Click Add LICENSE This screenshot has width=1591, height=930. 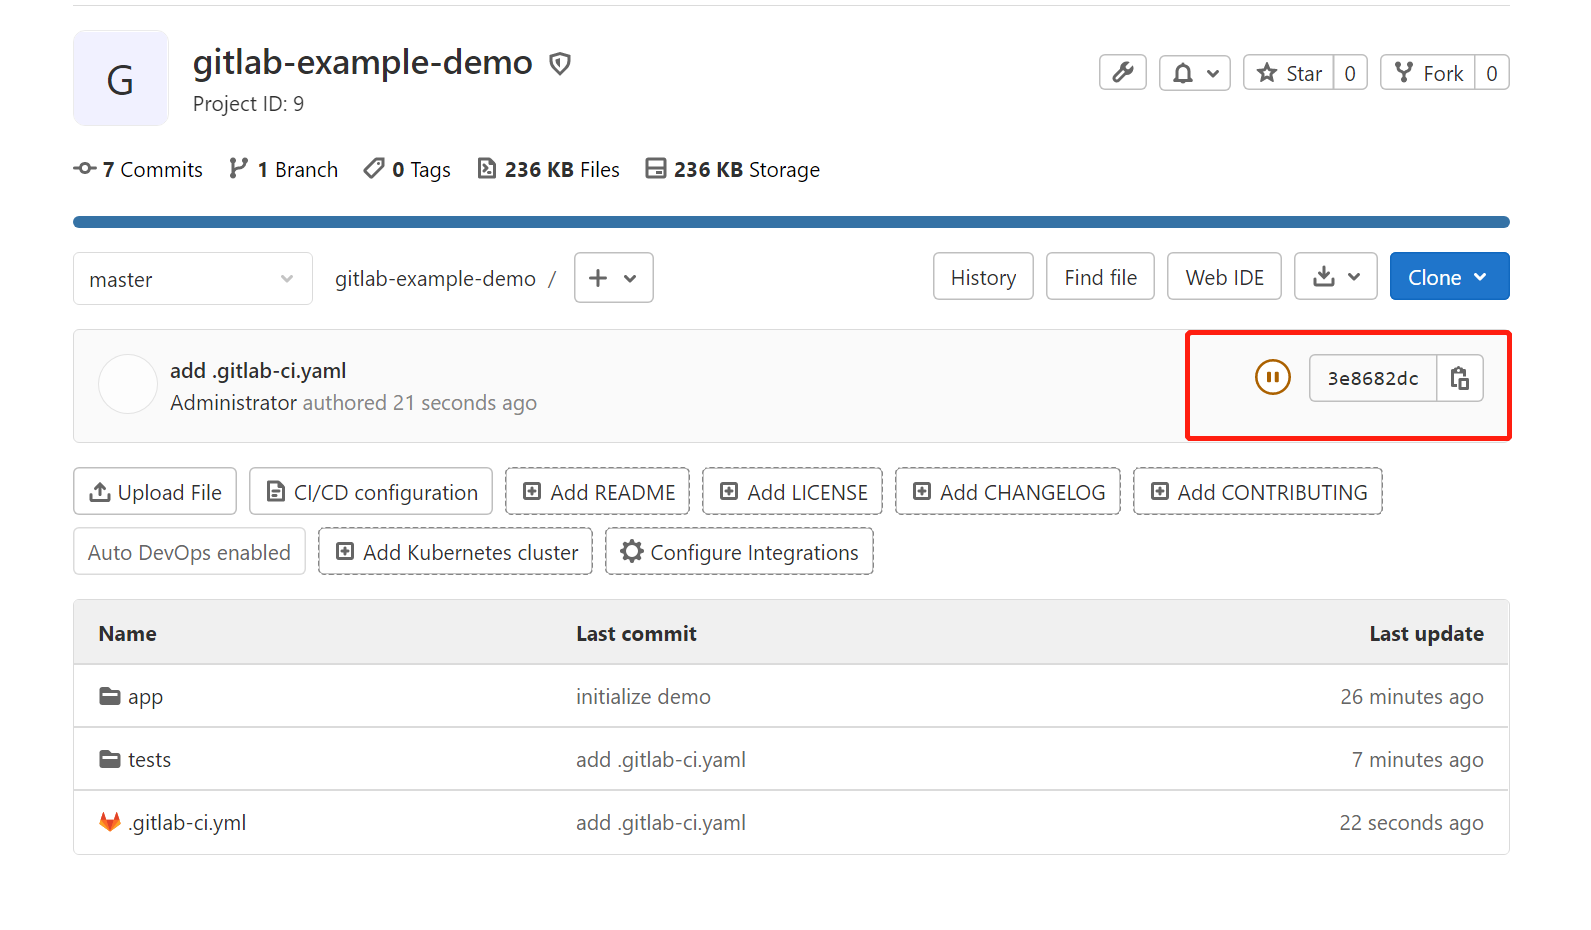(793, 492)
